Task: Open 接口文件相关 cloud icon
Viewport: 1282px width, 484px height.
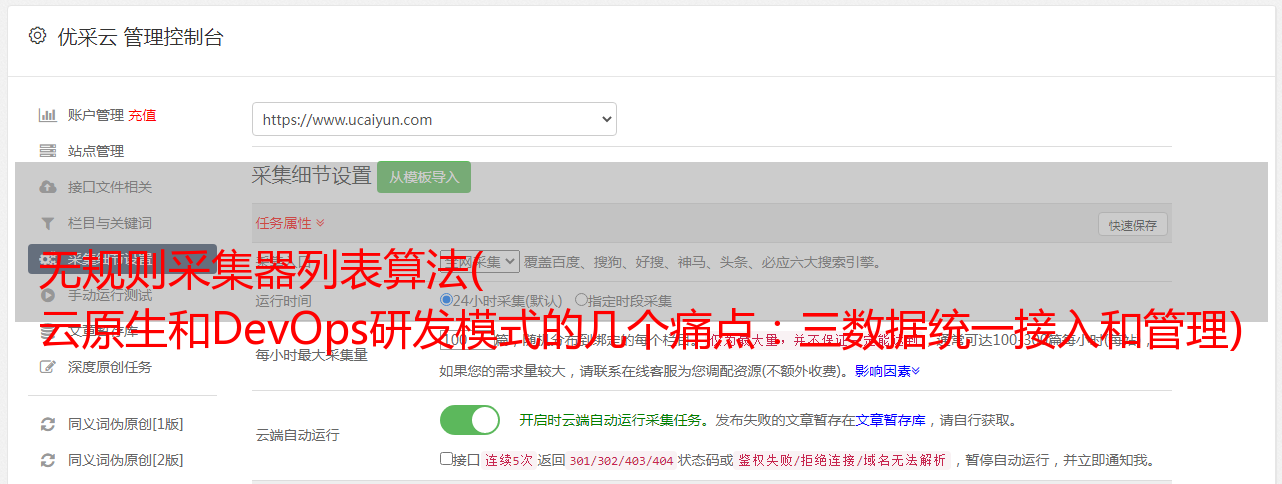Action: click(47, 187)
